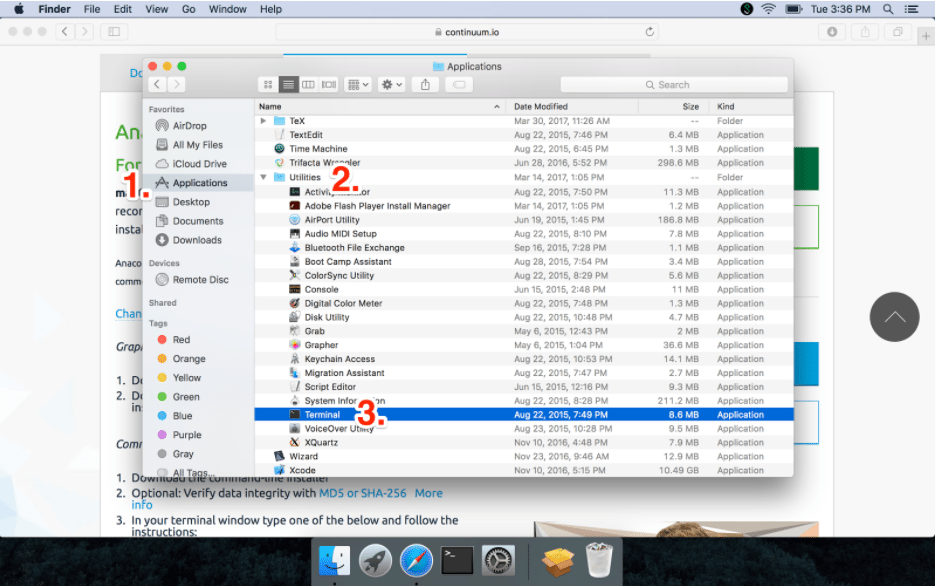The image size is (936, 586).
Task: Collapse the Utilities folder disclosure triangle
Action: click(263, 177)
